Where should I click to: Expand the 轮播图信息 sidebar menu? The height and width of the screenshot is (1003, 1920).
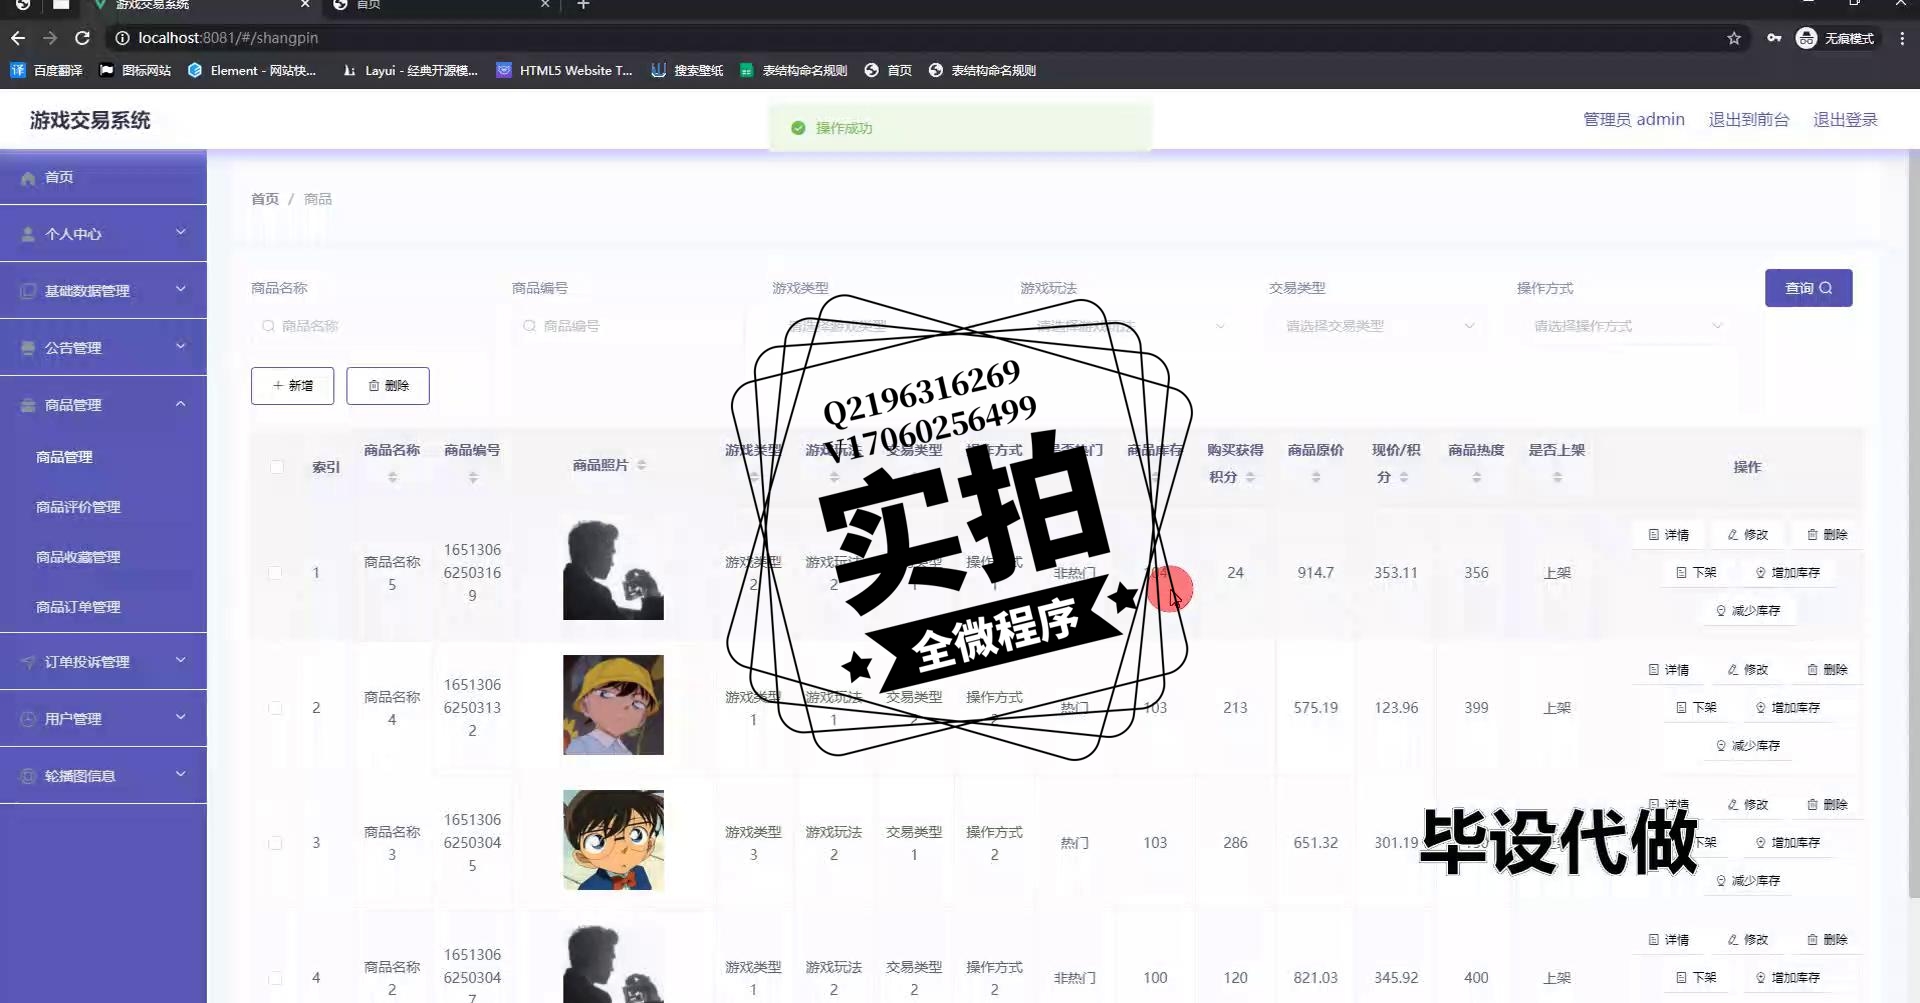(103, 776)
